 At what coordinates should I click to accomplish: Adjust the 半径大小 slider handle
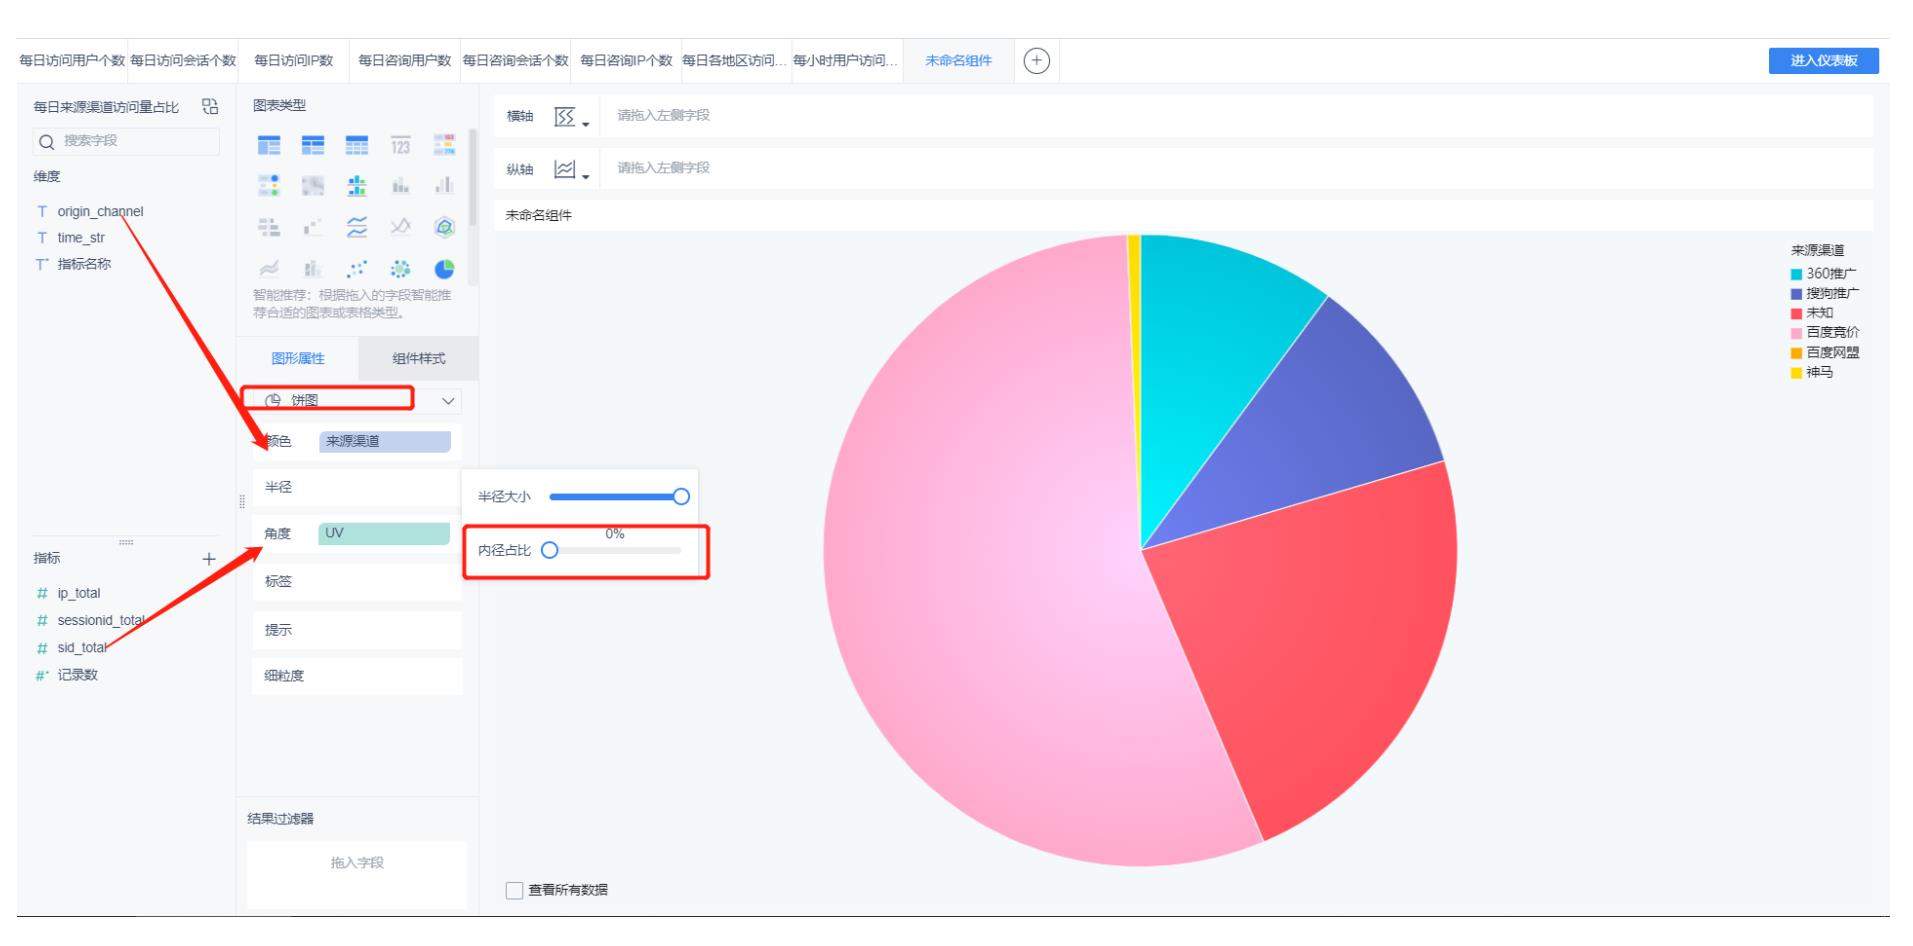point(681,497)
